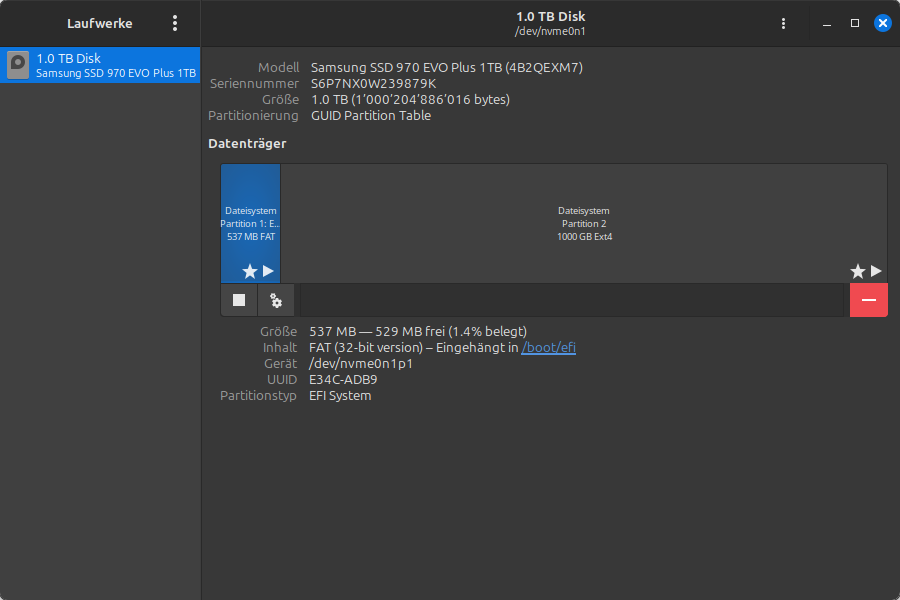Click the star icon on Partition 2
Screen dimensions: 900x600
coord(858,271)
